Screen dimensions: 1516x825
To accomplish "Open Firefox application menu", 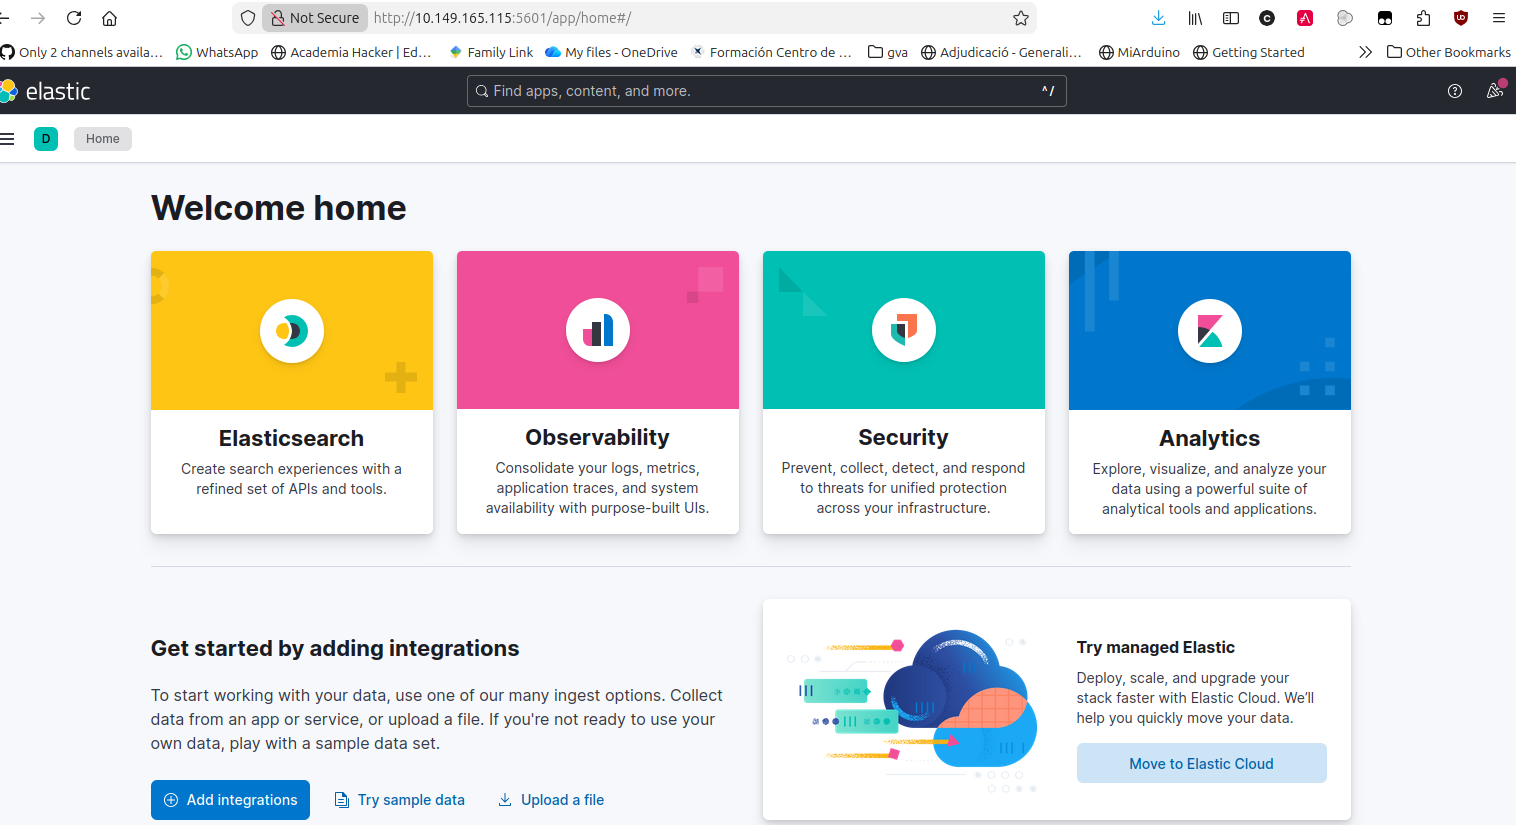I will pos(1498,18).
